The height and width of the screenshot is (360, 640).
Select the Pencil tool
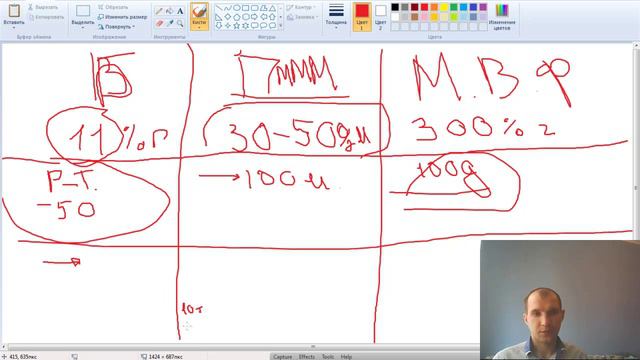click(x=159, y=11)
